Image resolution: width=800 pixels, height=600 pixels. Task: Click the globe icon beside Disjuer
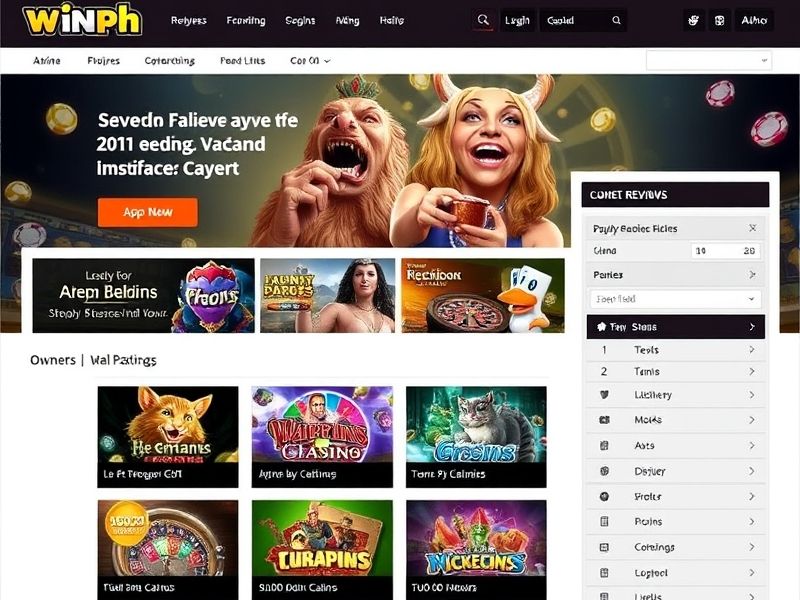pos(604,471)
